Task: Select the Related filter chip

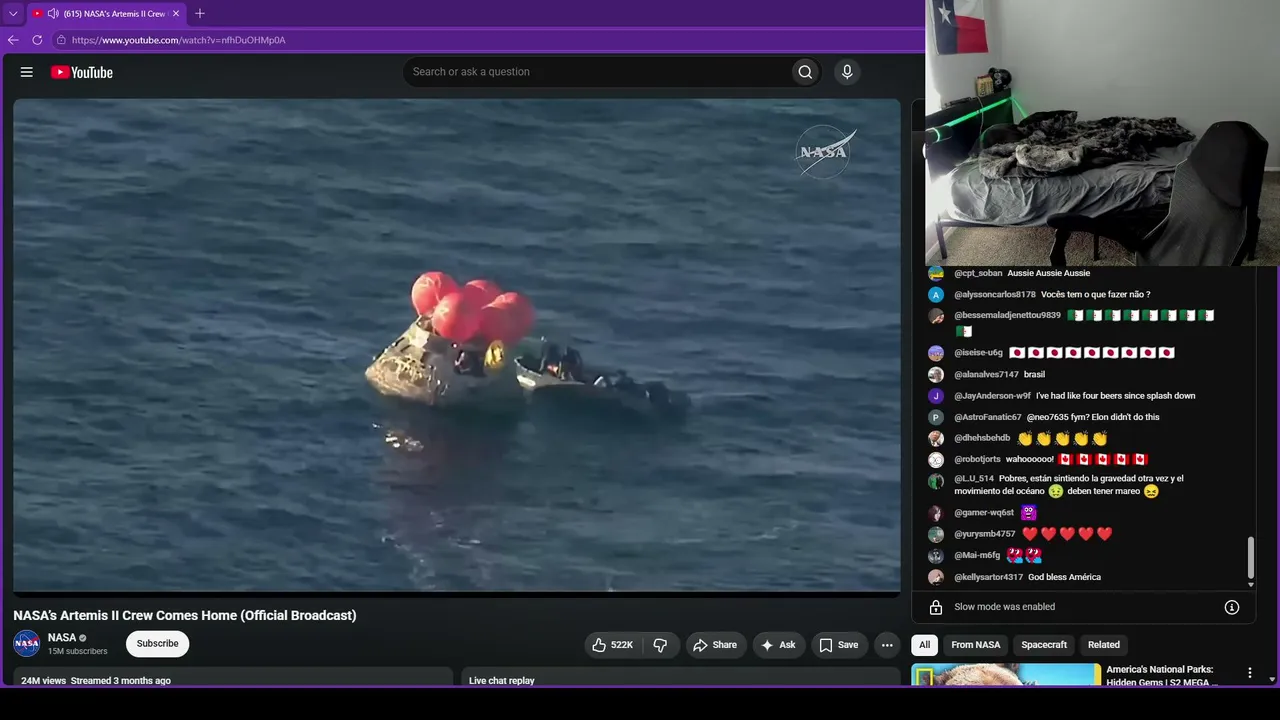Action: point(1104,645)
